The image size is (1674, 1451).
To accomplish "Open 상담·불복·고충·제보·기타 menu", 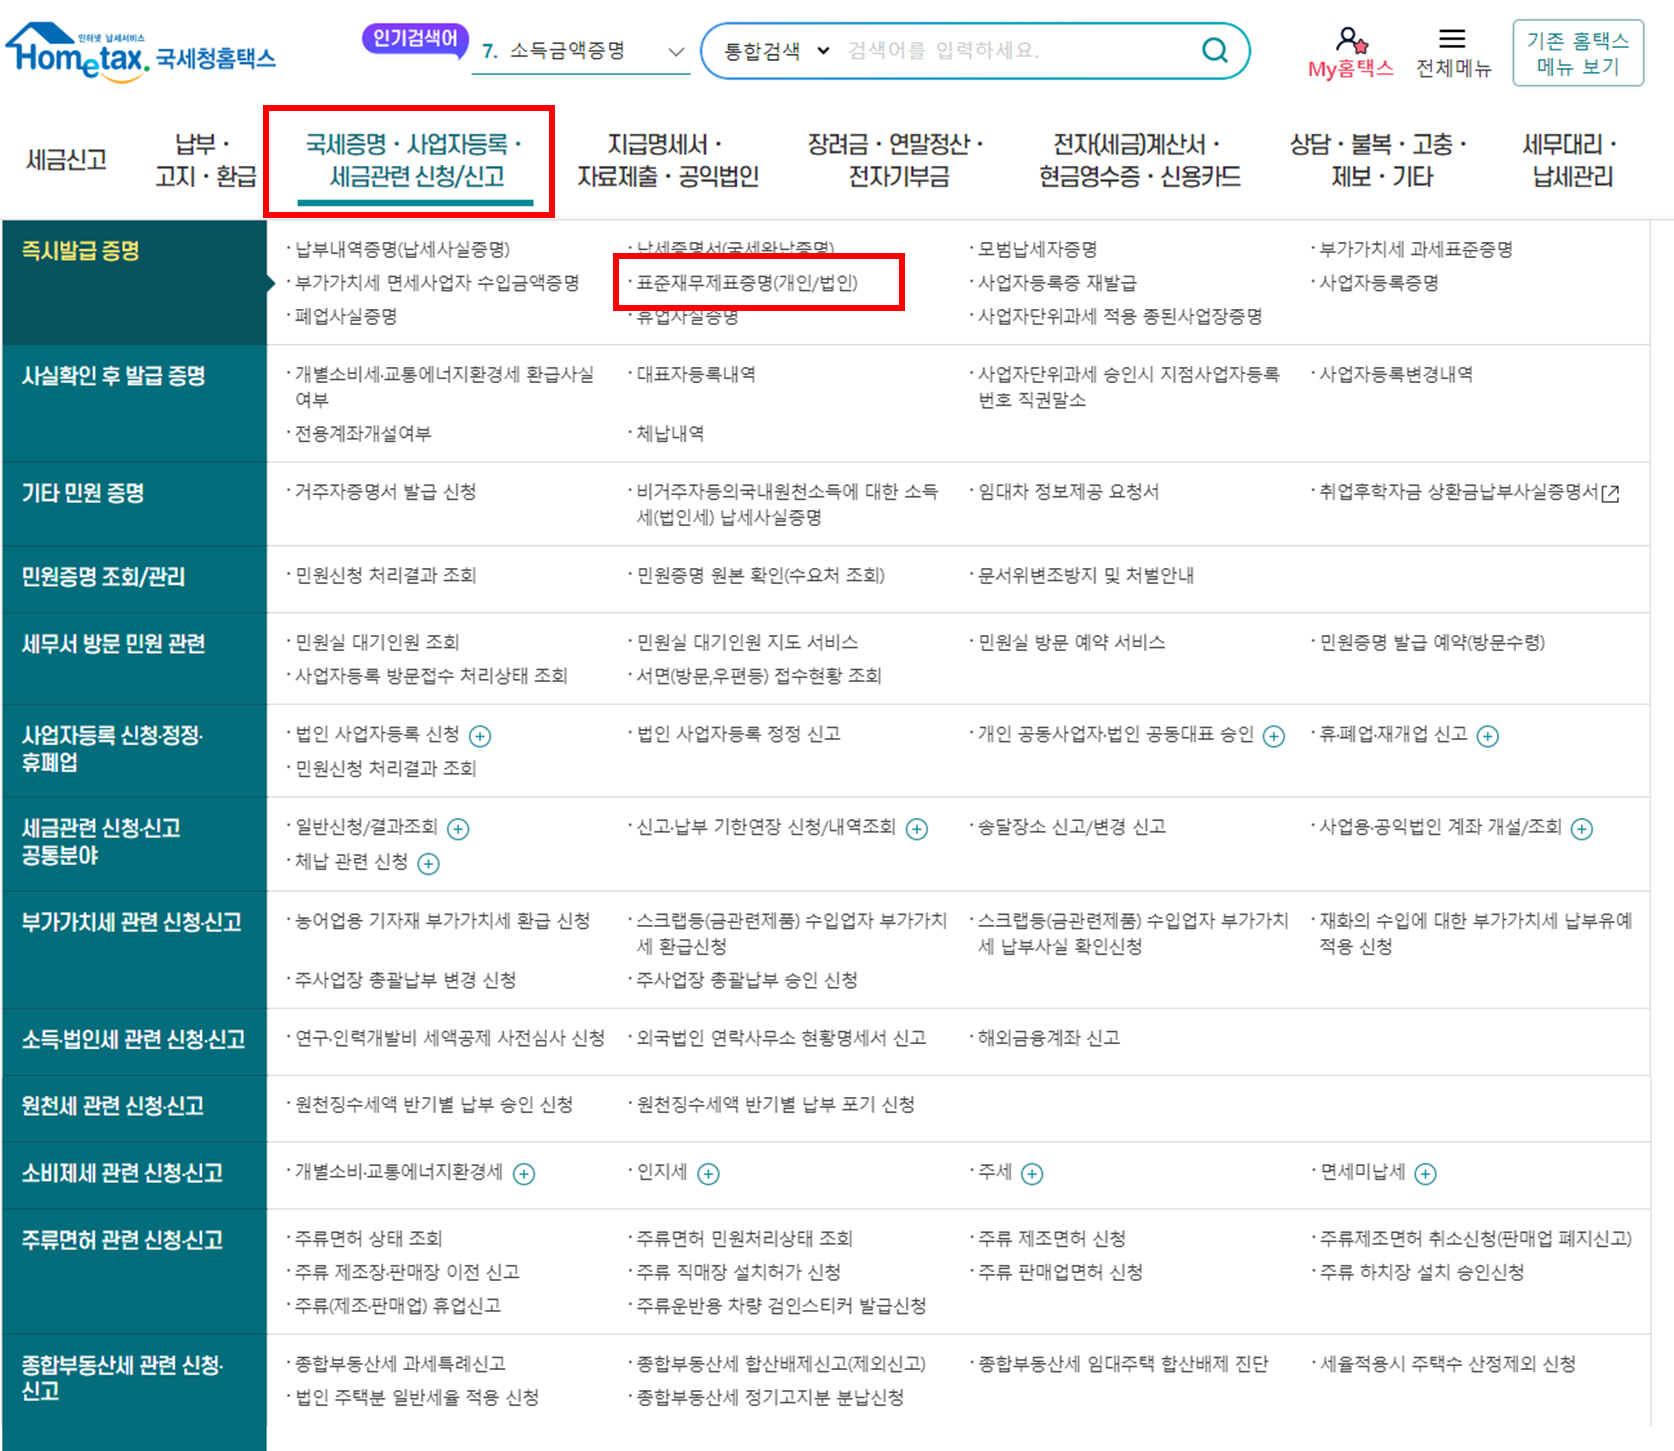I will (1380, 160).
